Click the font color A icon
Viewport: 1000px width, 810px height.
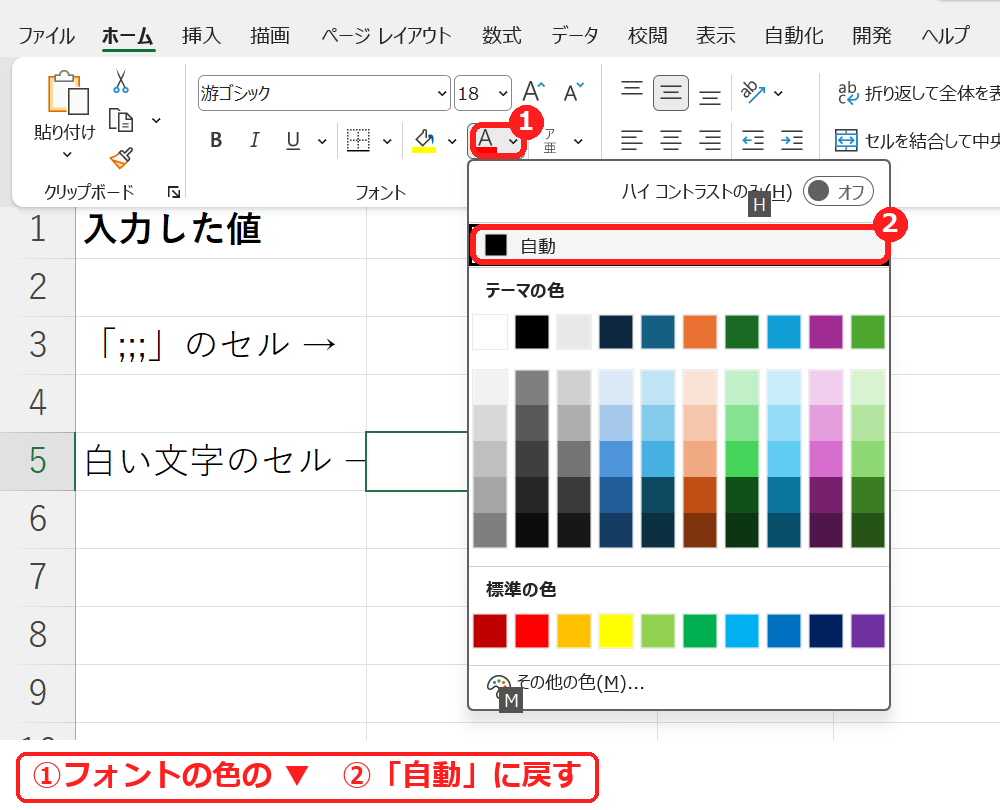click(486, 140)
